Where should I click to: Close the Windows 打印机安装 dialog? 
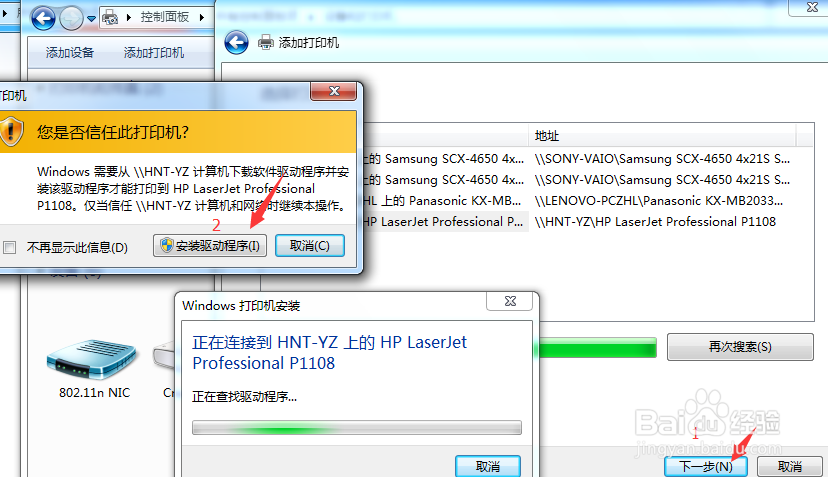point(510,301)
